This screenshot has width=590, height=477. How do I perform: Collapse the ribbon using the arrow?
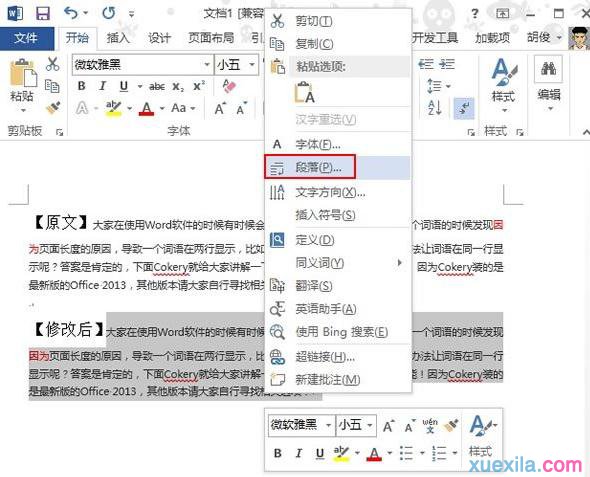[x=585, y=132]
